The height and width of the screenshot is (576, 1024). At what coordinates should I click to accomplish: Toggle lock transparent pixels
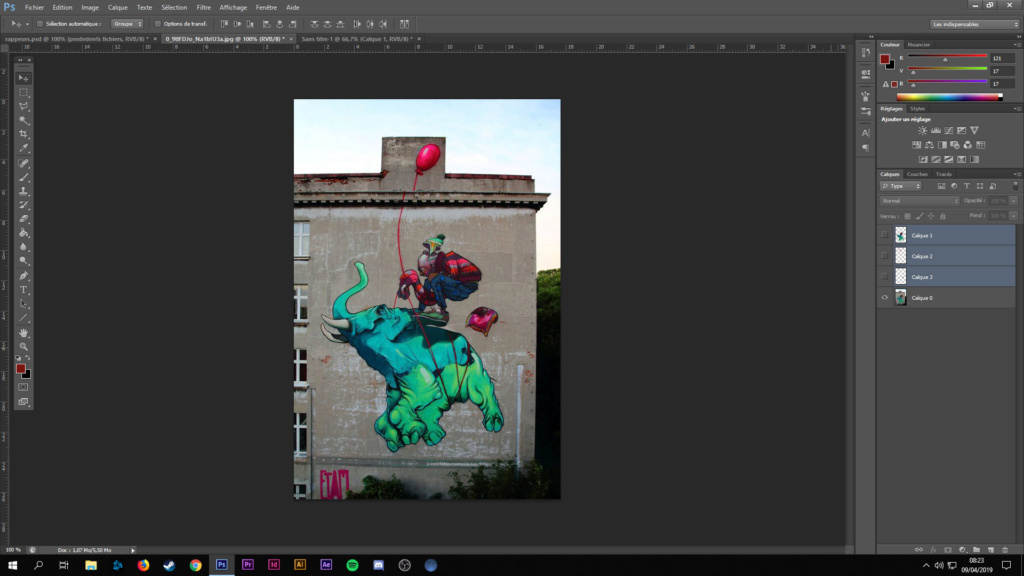pos(908,216)
